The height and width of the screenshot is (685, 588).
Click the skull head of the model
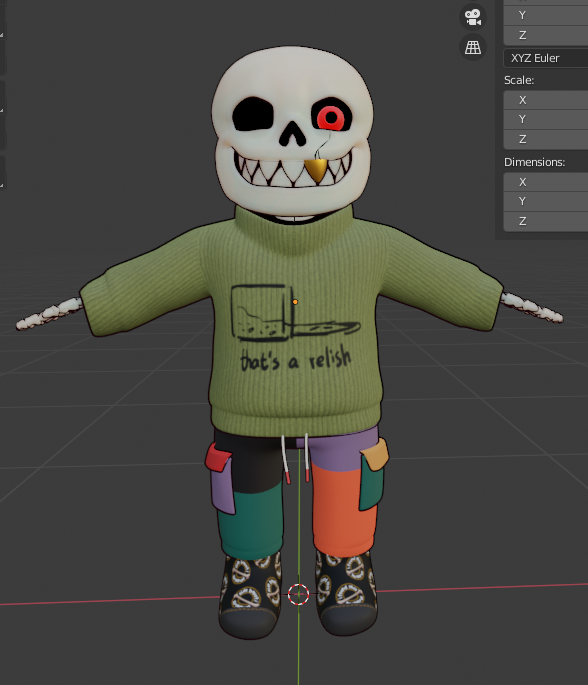pos(292,131)
